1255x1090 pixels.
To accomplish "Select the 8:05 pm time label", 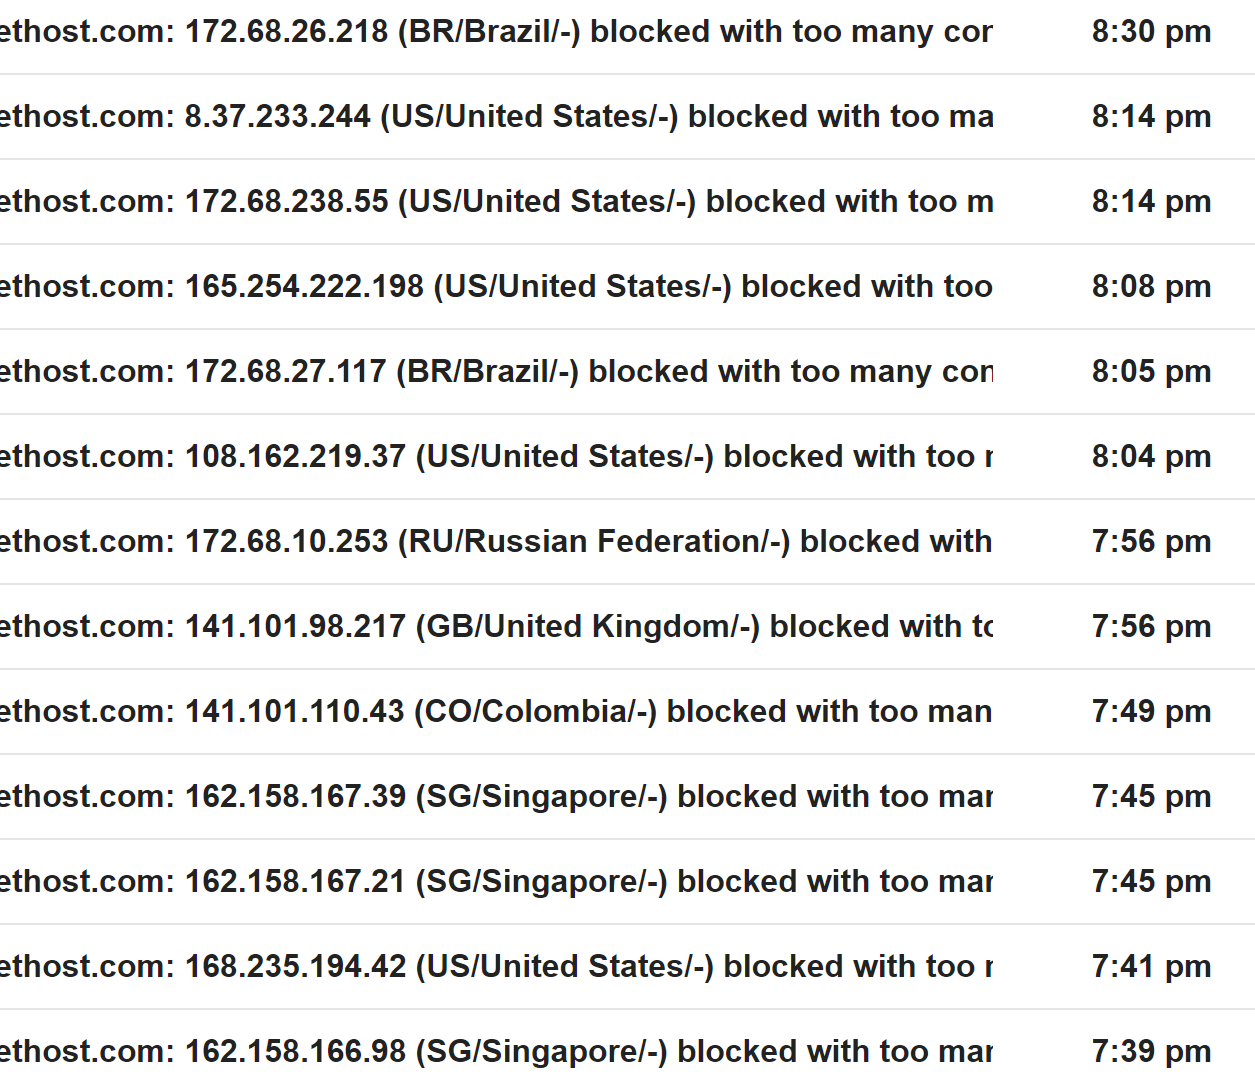I will click(1151, 372).
